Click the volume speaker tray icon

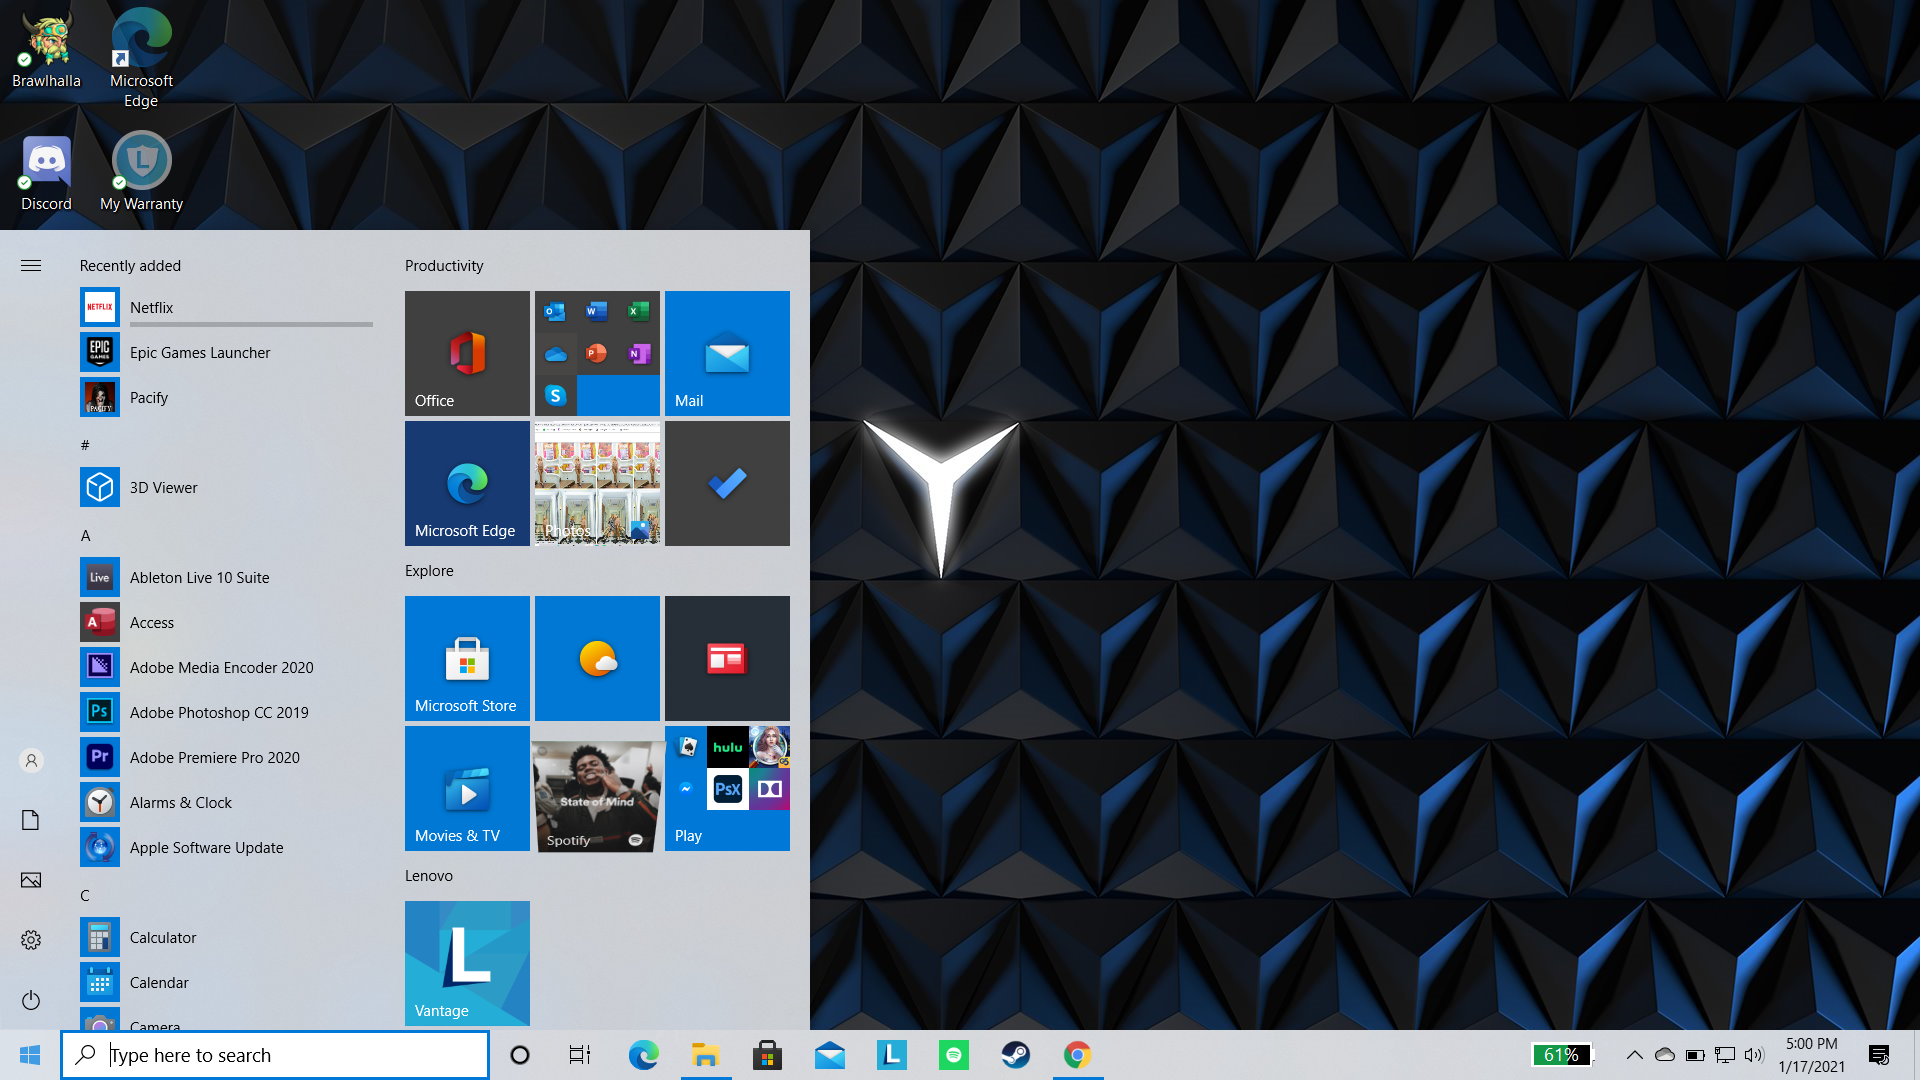coord(1753,1055)
